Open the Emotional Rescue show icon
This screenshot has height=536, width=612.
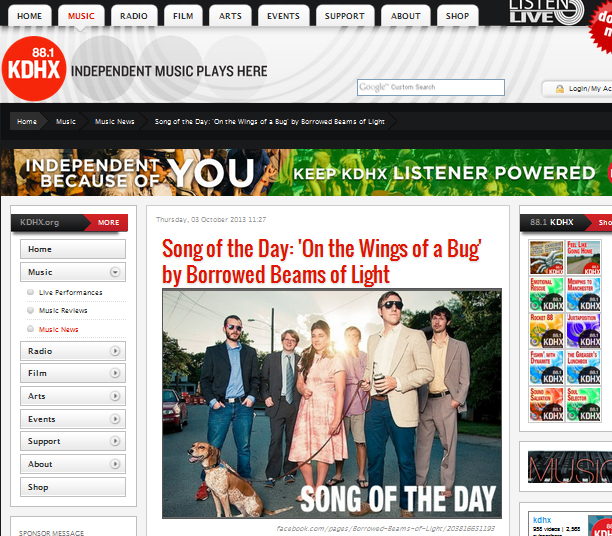coord(546,294)
